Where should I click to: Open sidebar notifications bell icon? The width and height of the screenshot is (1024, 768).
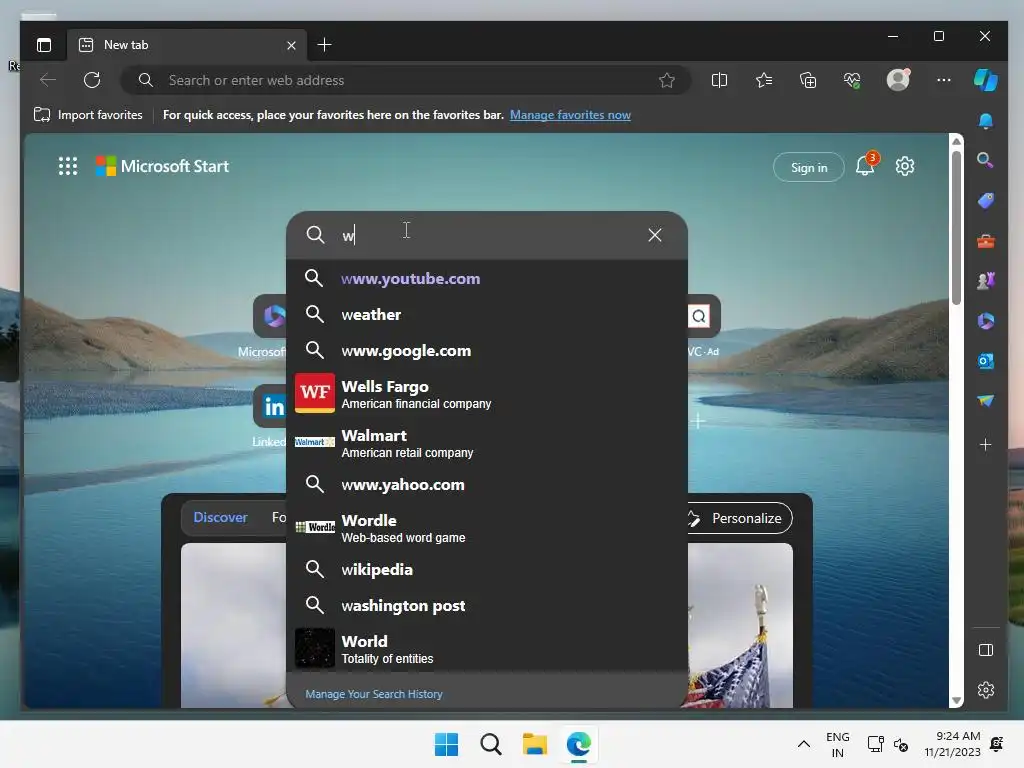pyautogui.click(x=985, y=121)
